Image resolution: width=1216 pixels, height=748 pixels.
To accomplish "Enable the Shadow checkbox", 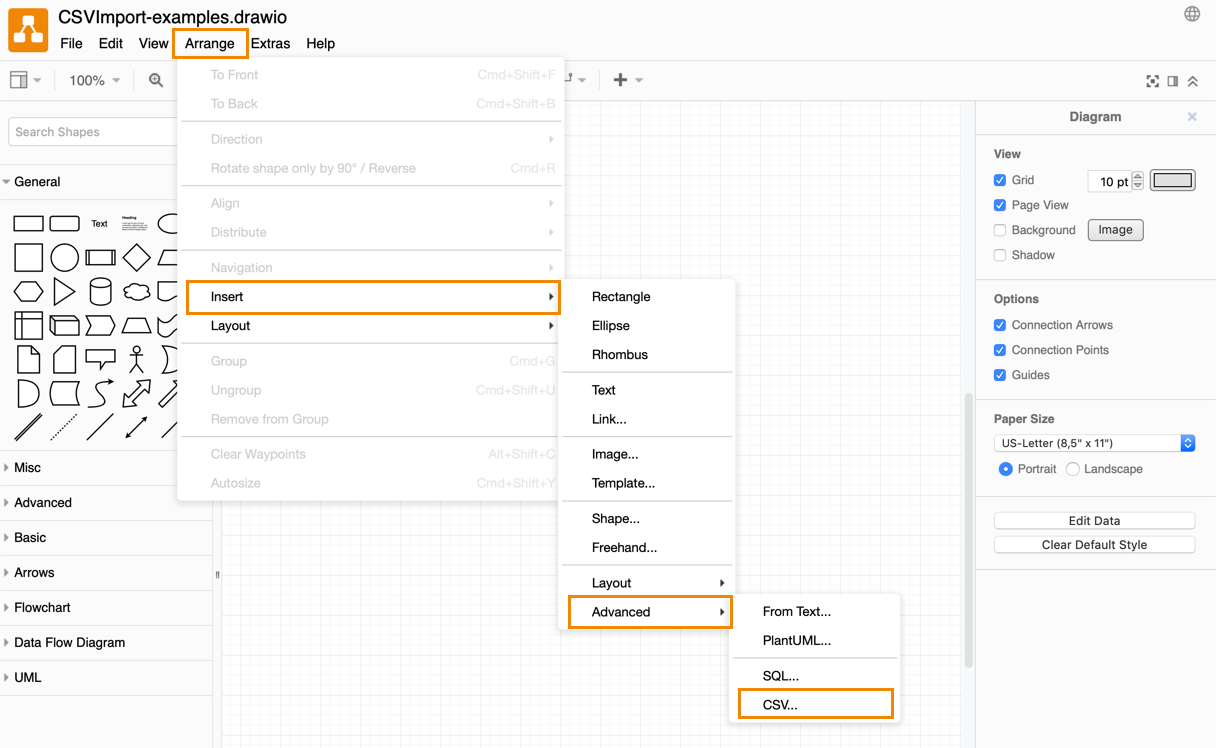I will tap(1000, 255).
